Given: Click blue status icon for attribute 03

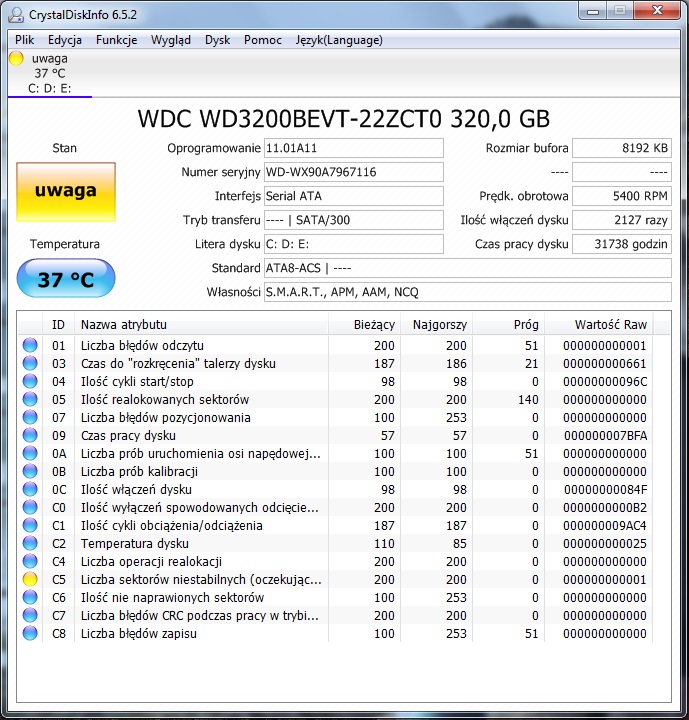Looking at the screenshot, I should 30,363.
